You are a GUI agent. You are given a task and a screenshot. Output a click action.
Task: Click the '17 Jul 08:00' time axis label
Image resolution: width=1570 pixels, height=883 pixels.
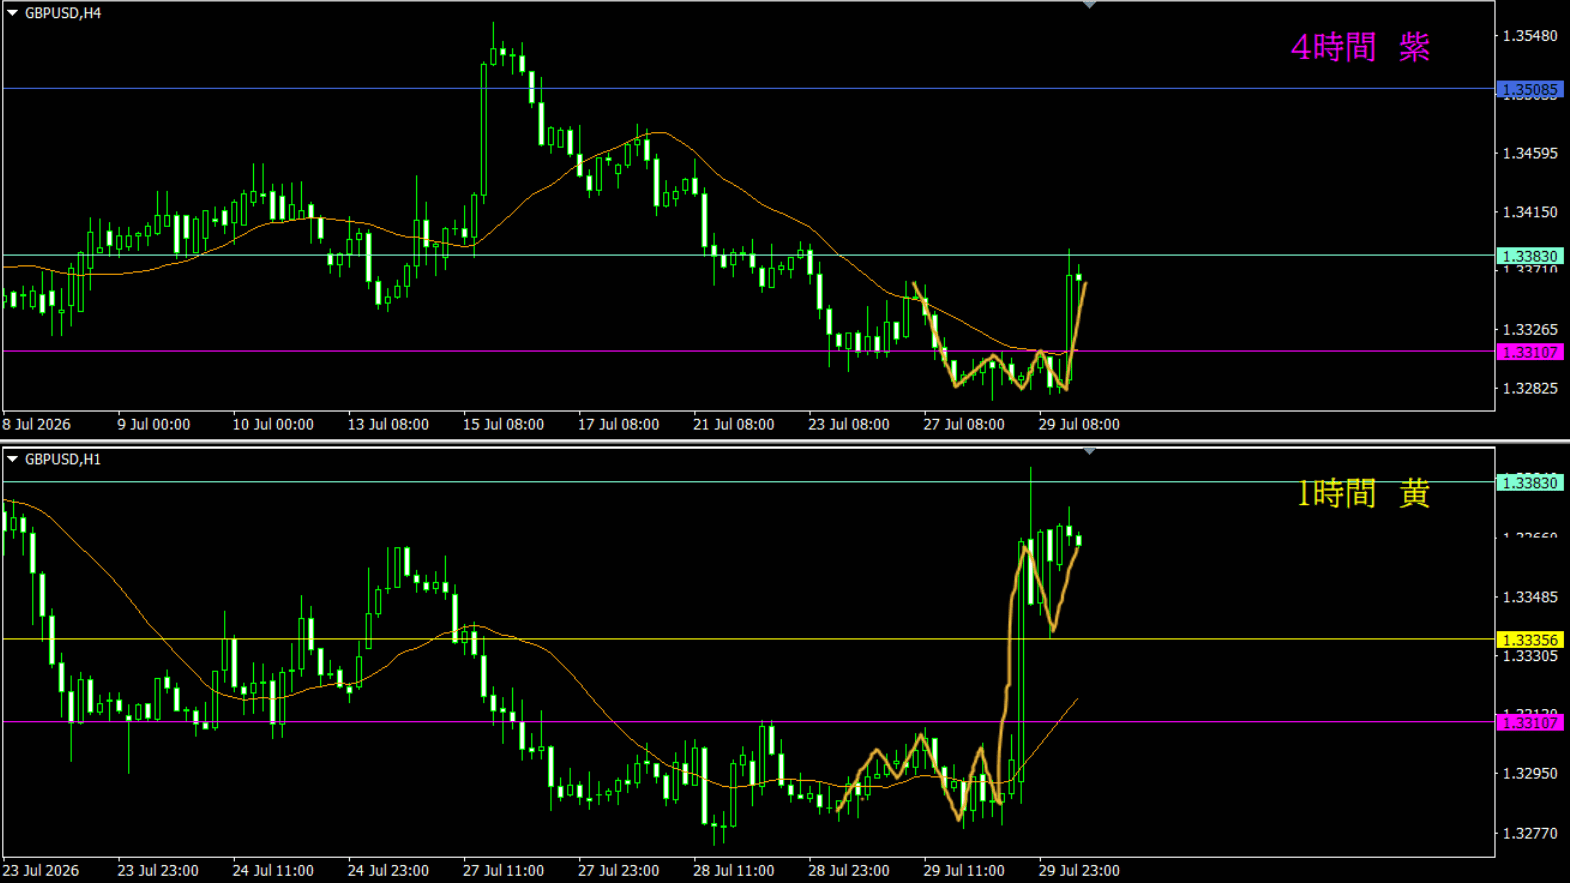click(x=618, y=424)
